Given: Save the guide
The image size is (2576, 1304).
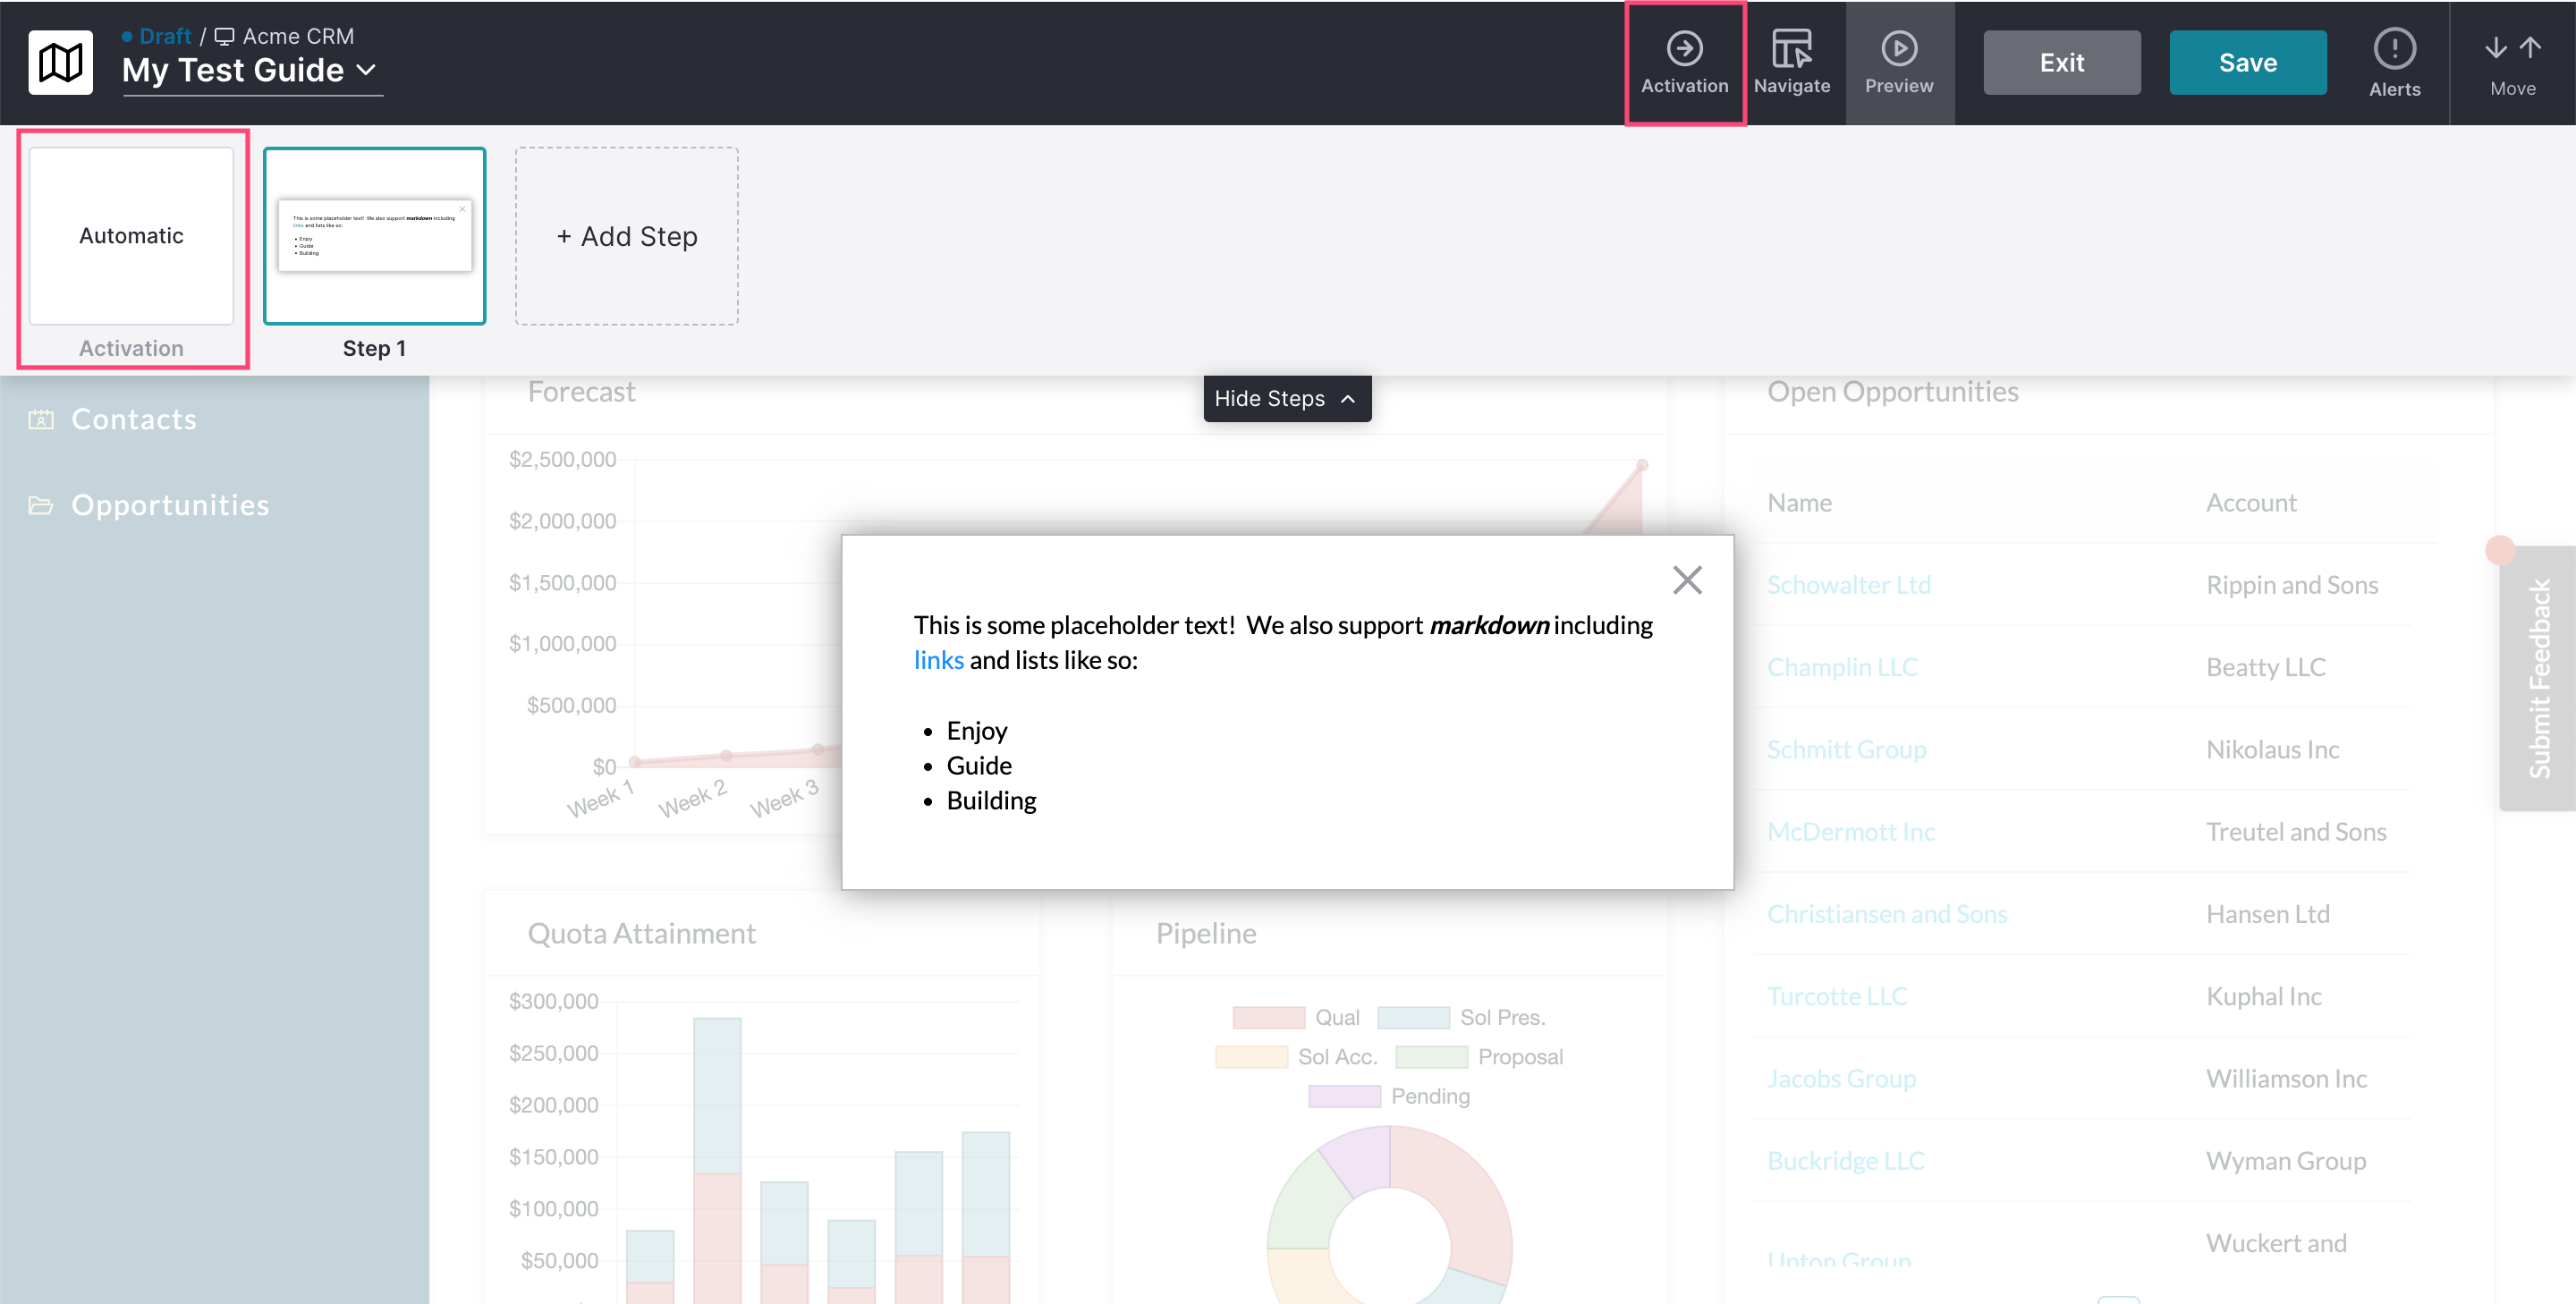Looking at the screenshot, I should (x=2247, y=63).
